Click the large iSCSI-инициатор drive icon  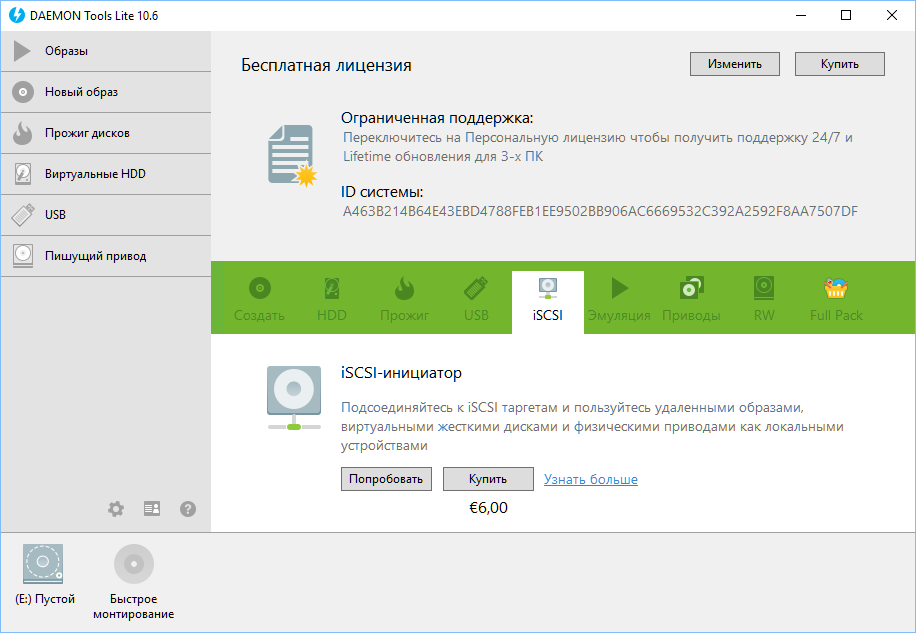pos(294,398)
